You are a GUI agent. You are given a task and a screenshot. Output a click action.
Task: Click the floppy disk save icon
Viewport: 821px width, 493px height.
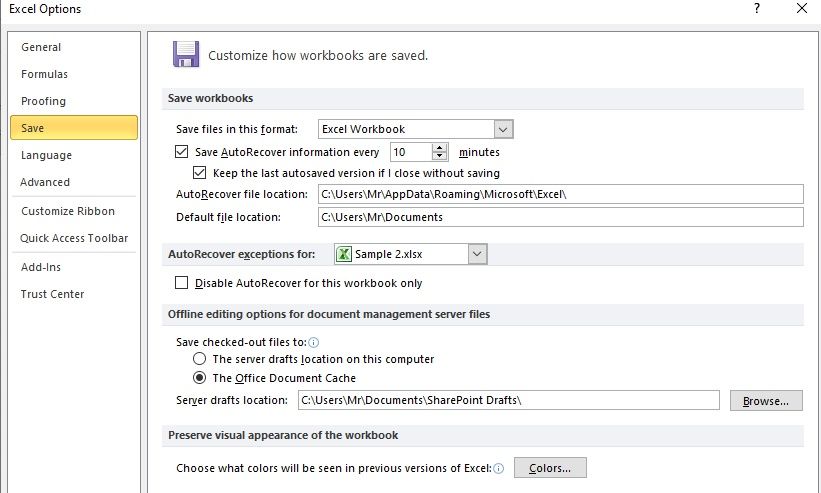pyautogui.click(x=186, y=54)
